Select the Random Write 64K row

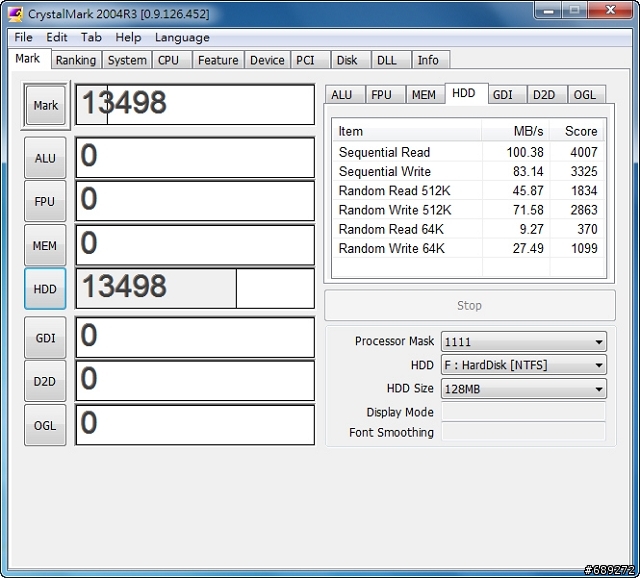coord(468,248)
